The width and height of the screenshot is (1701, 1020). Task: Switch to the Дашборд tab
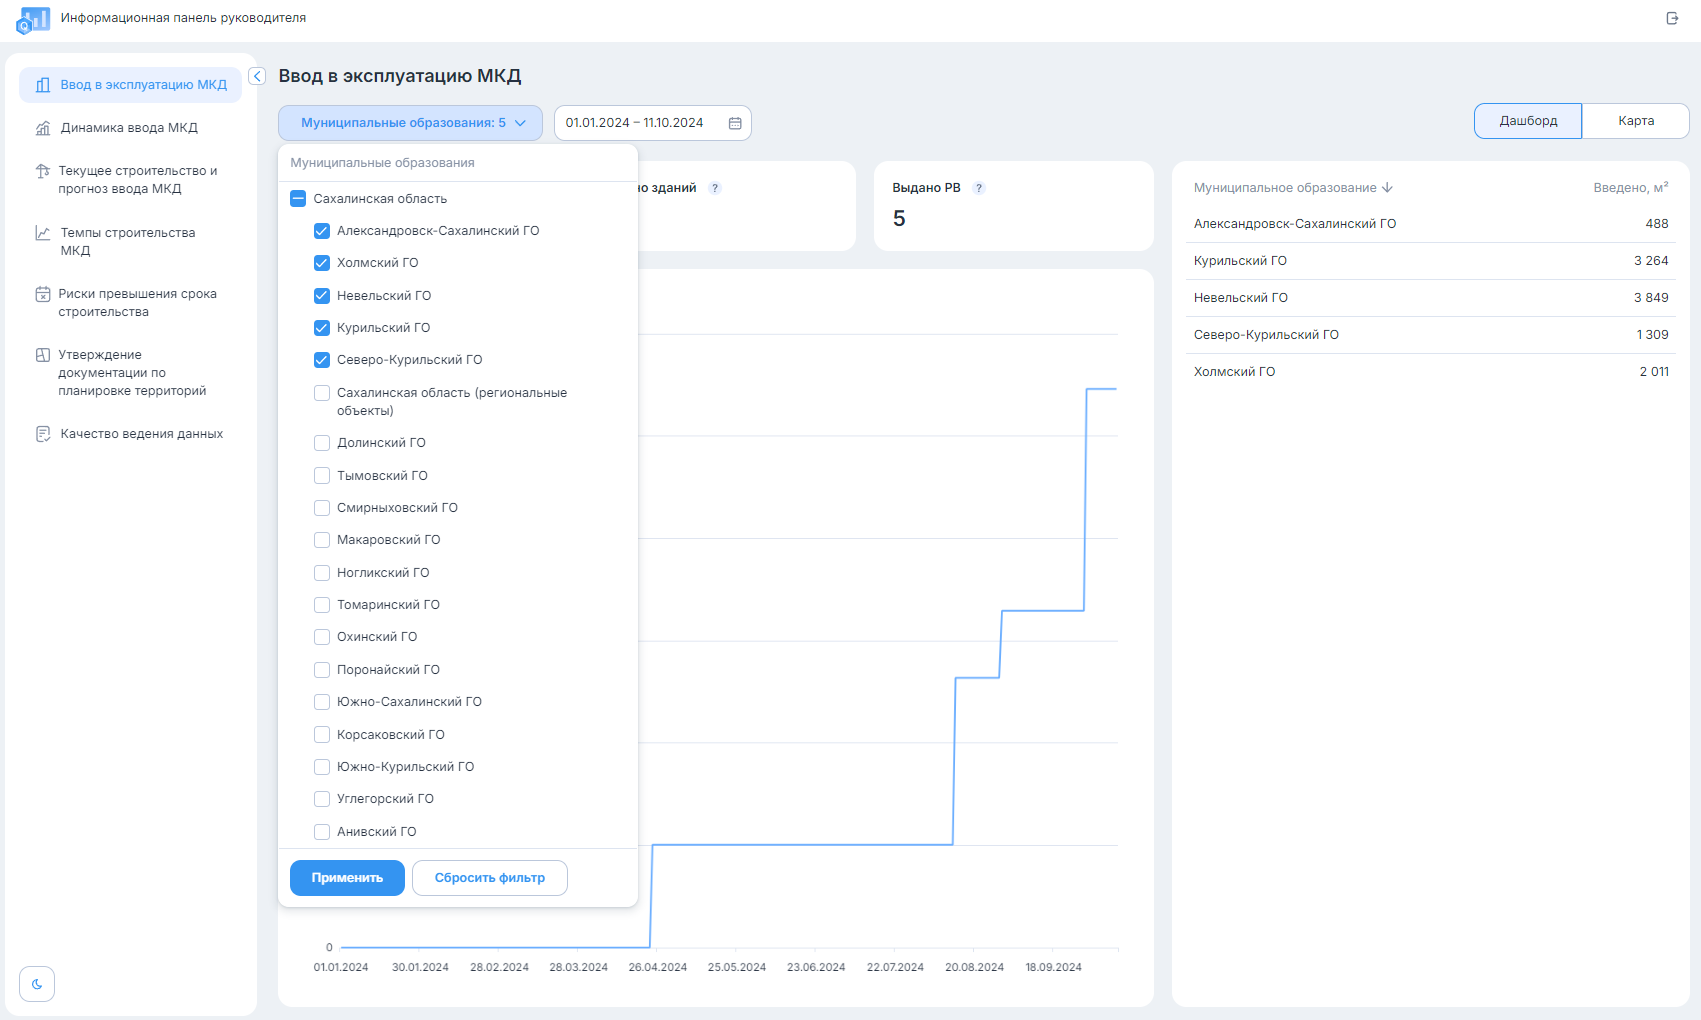[1528, 121]
